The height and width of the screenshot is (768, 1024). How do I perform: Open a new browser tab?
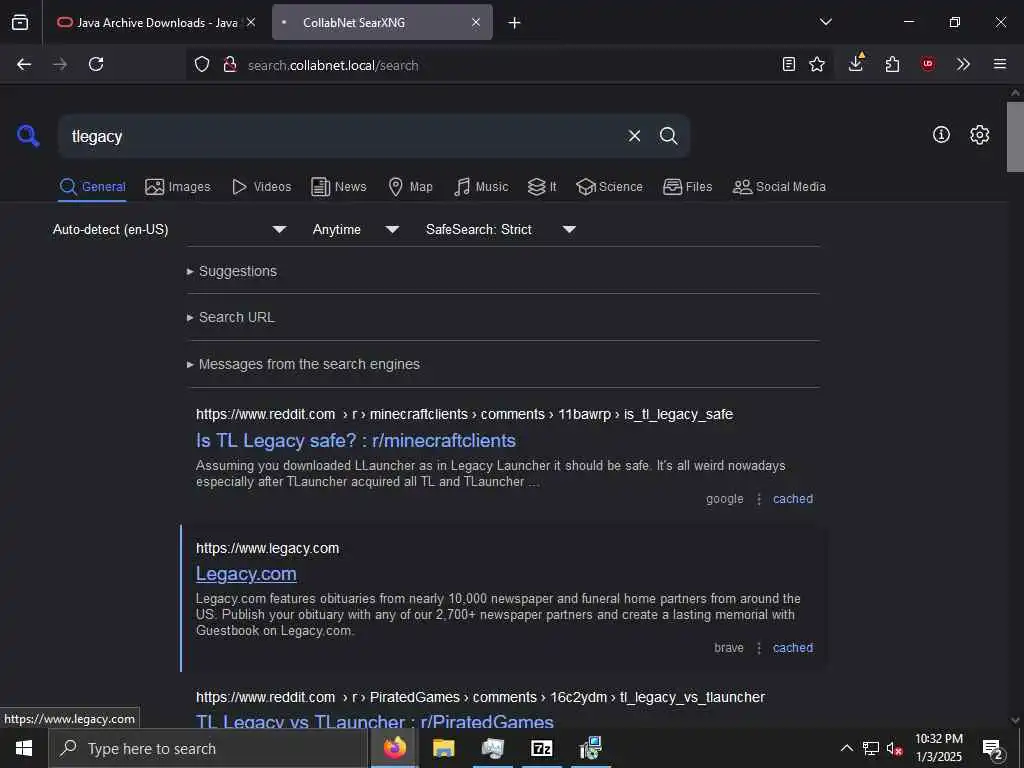[x=515, y=23]
